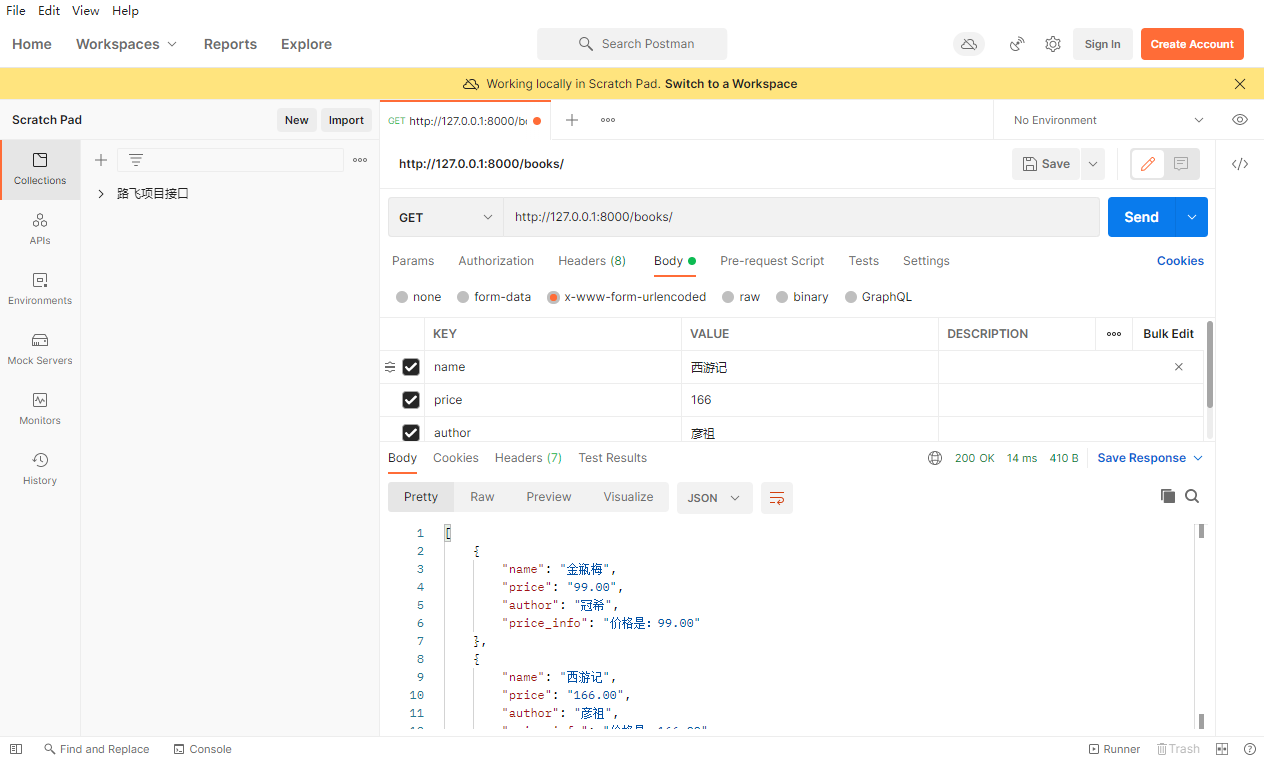Open the code snippet panel icon
This screenshot has width=1264, height=761.
click(1240, 164)
